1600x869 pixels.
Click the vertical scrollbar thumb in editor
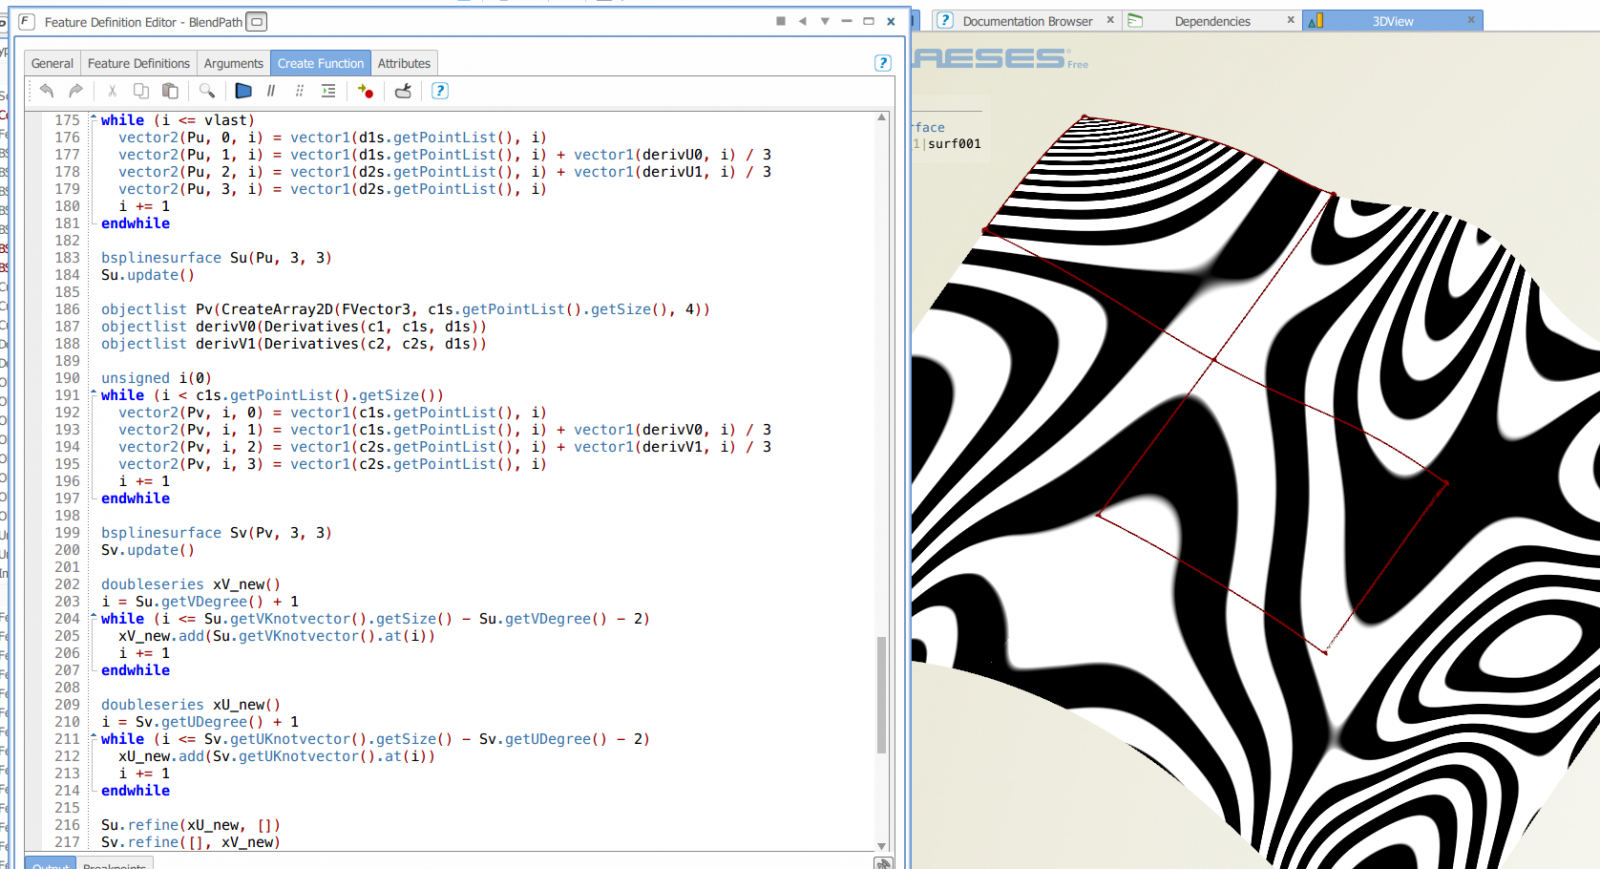[x=881, y=694]
